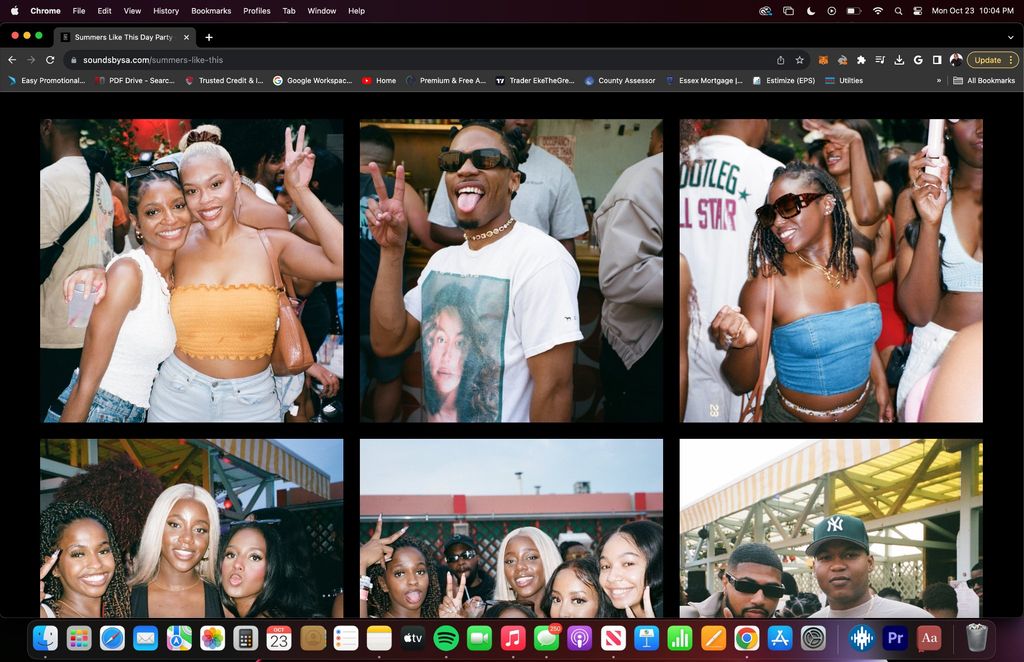Image resolution: width=1024 pixels, height=662 pixels.
Task: Launch Premiere Pro from the dock
Action: (x=895, y=638)
